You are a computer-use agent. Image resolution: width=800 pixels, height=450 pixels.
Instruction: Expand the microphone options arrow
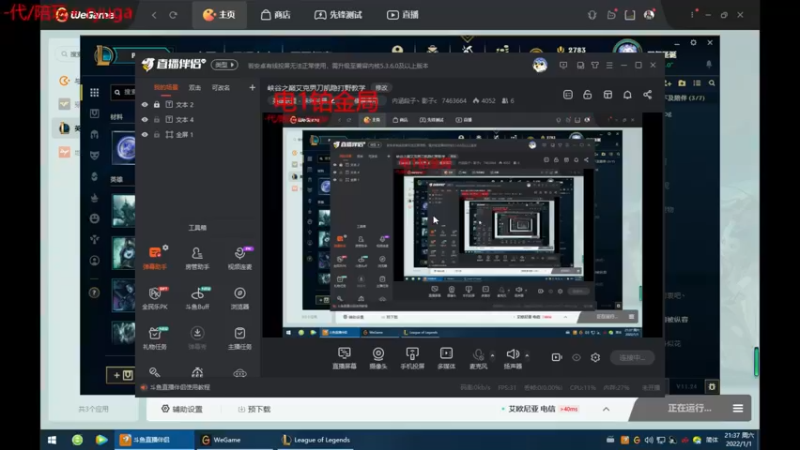(x=492, y=355)
